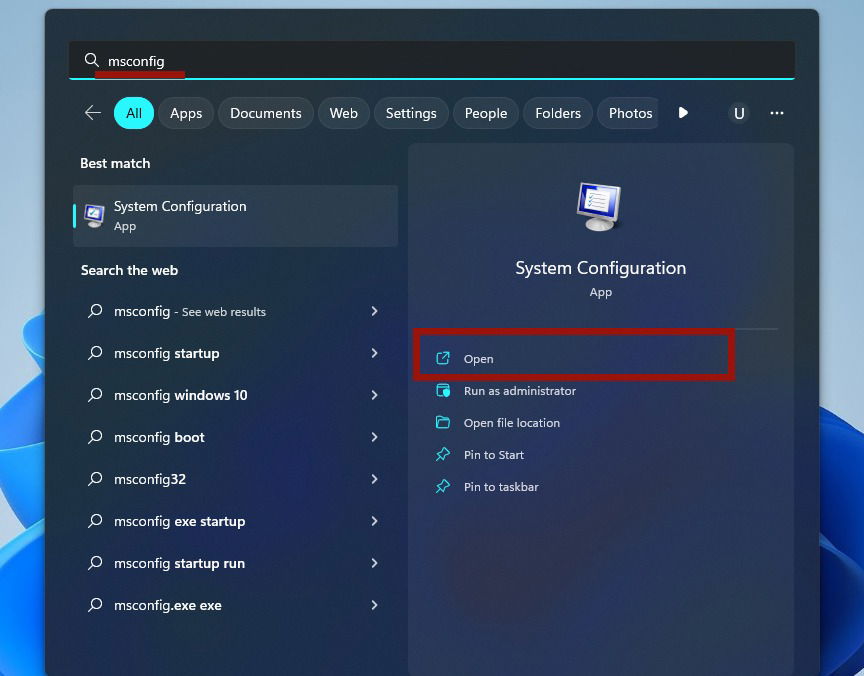This screenshot has width=864, height=676.
Task: Click the 'msconfig startup run' suggestion text
Action: coord(180,563)
